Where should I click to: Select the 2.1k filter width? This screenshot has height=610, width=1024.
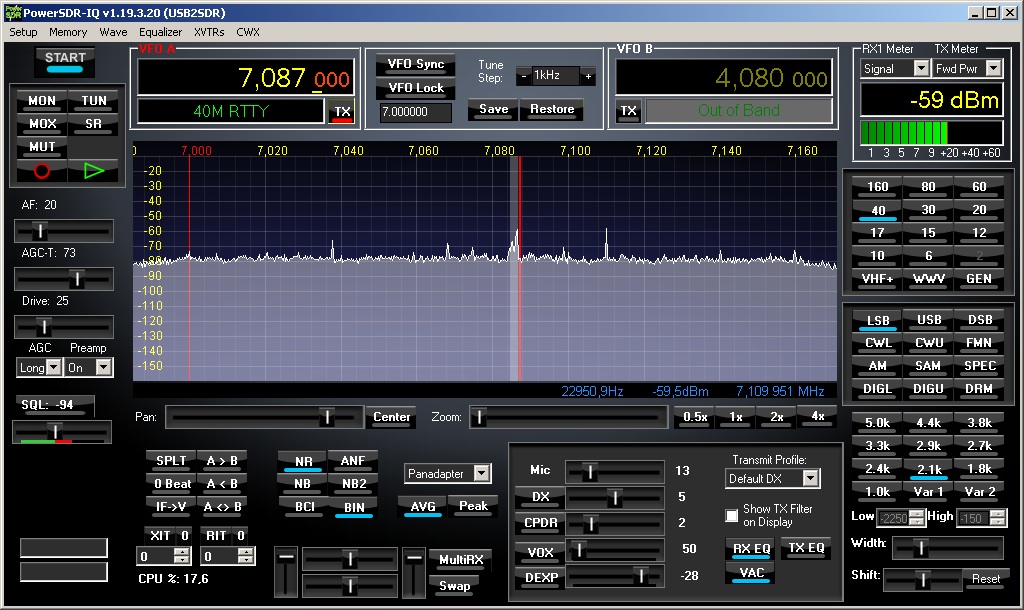coord(929,470)
